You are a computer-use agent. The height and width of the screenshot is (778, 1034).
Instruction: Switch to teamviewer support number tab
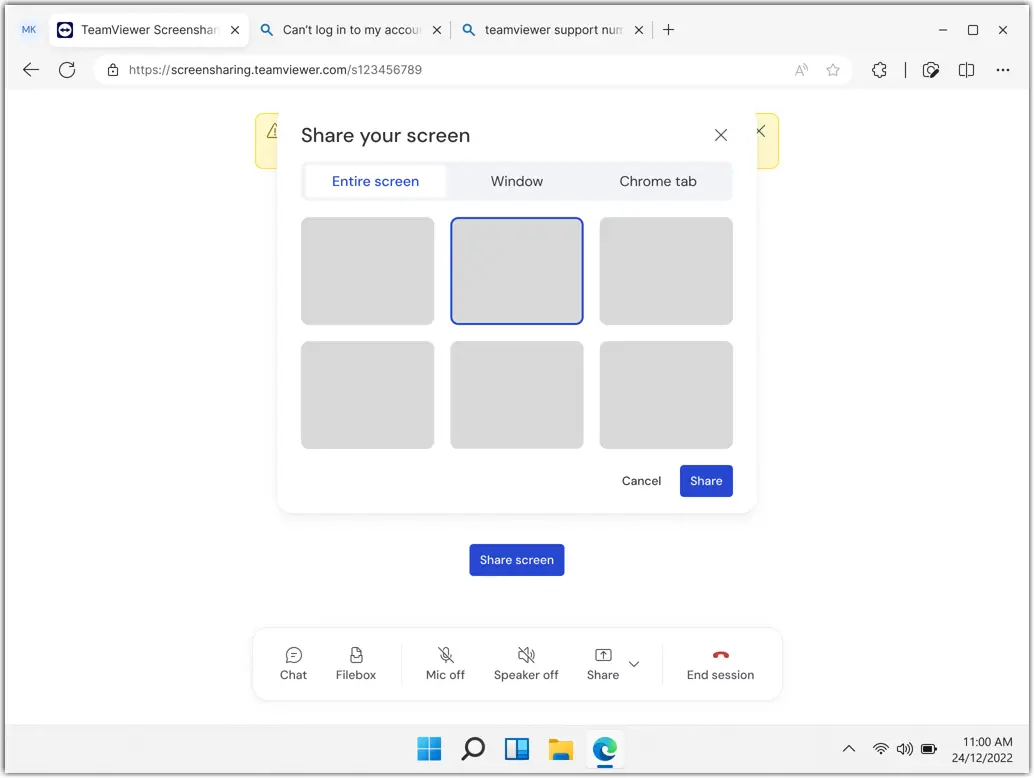553,30
